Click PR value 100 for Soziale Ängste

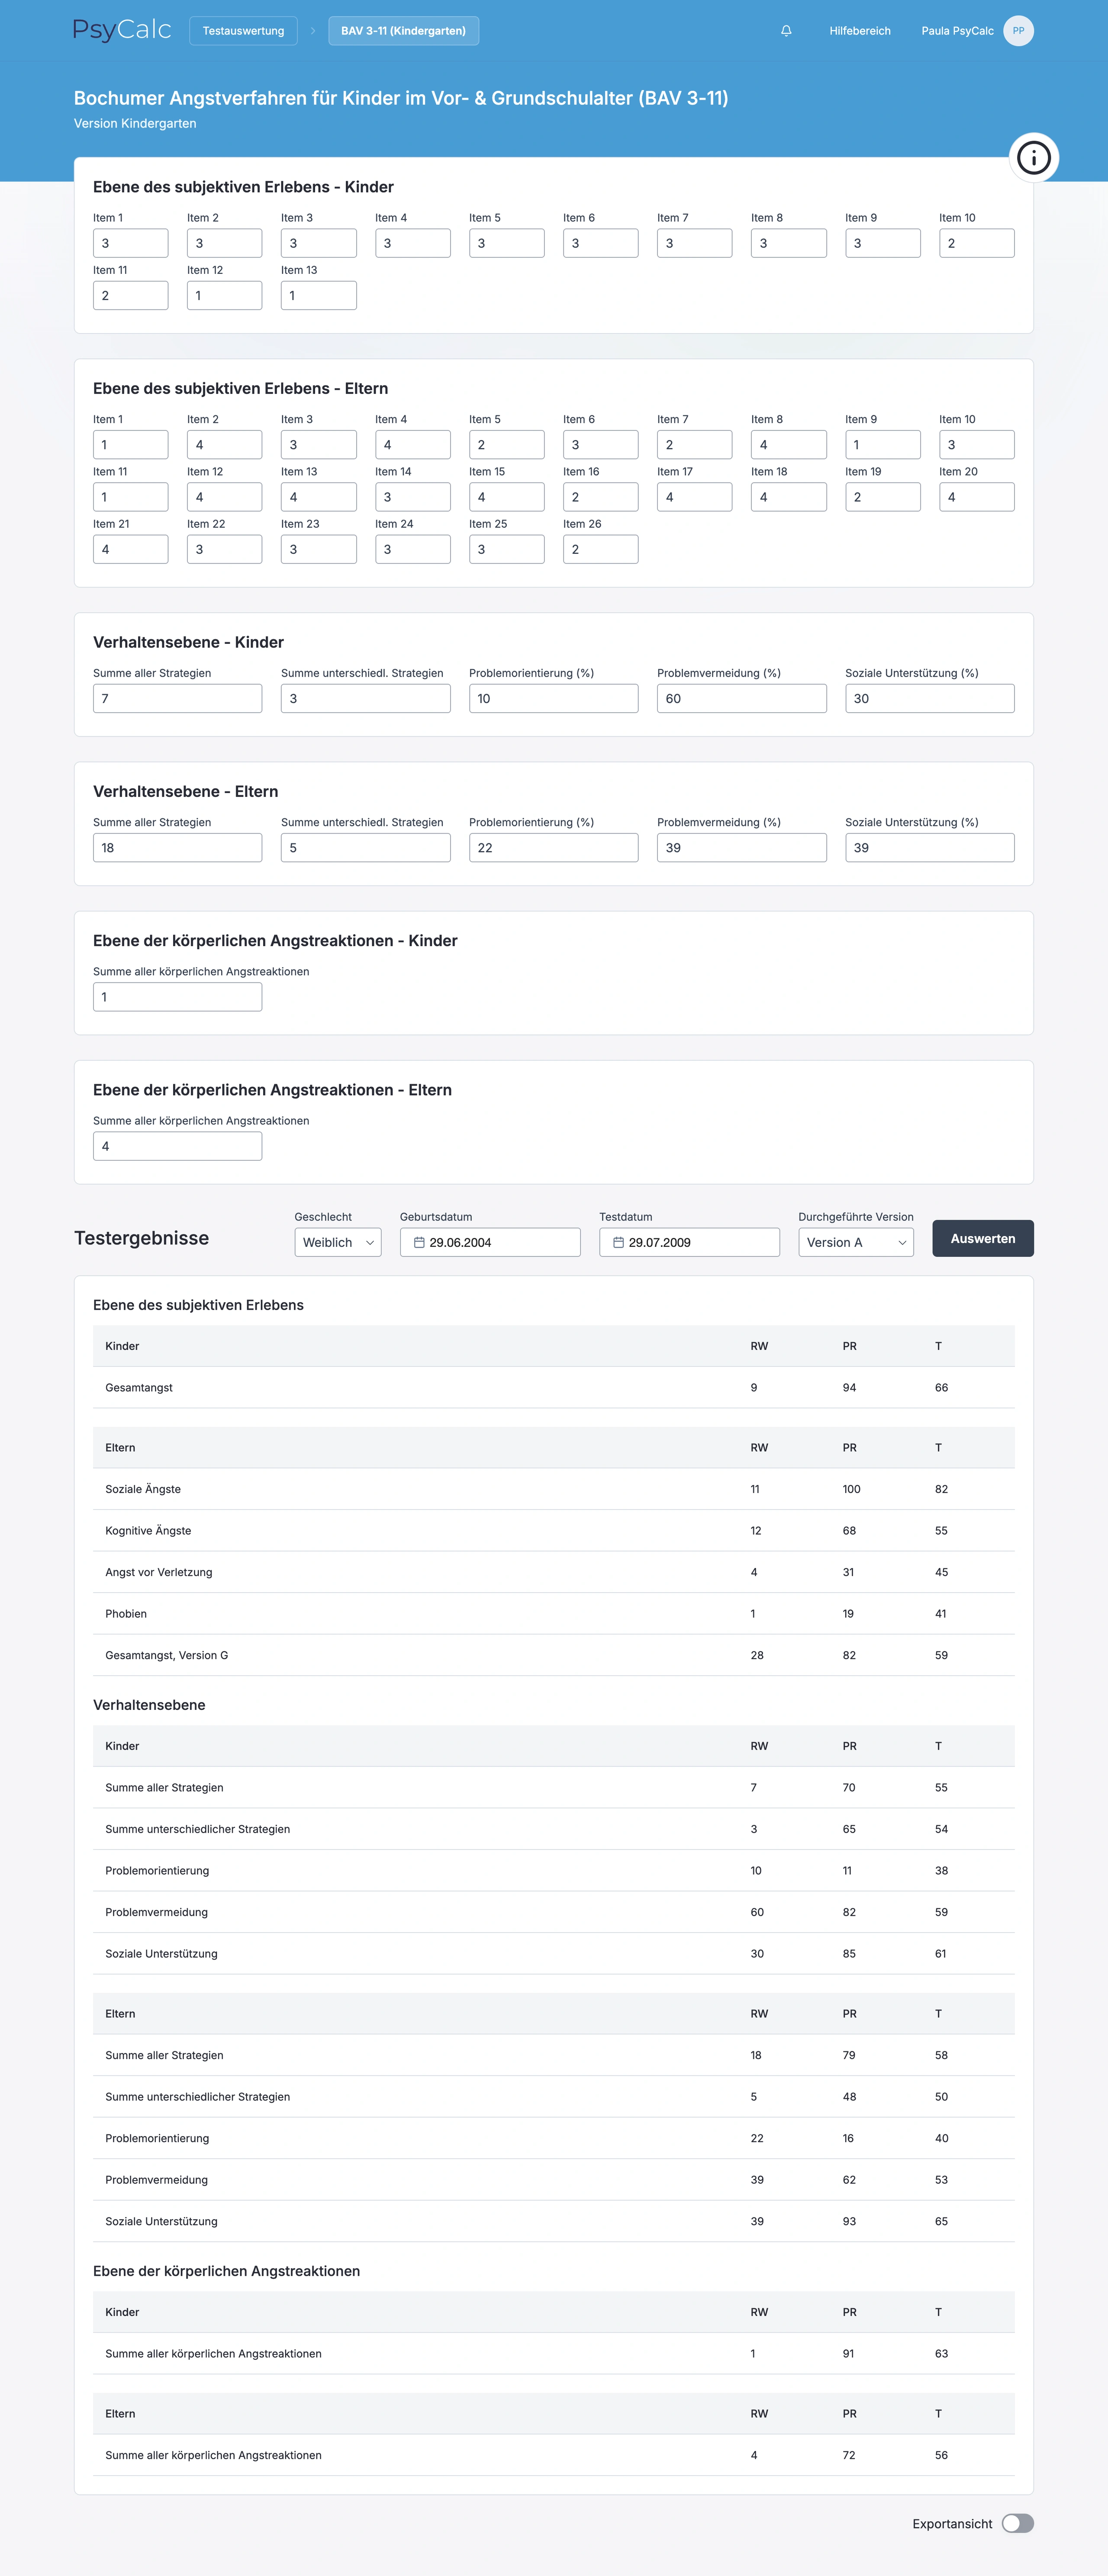[851, 1489]
